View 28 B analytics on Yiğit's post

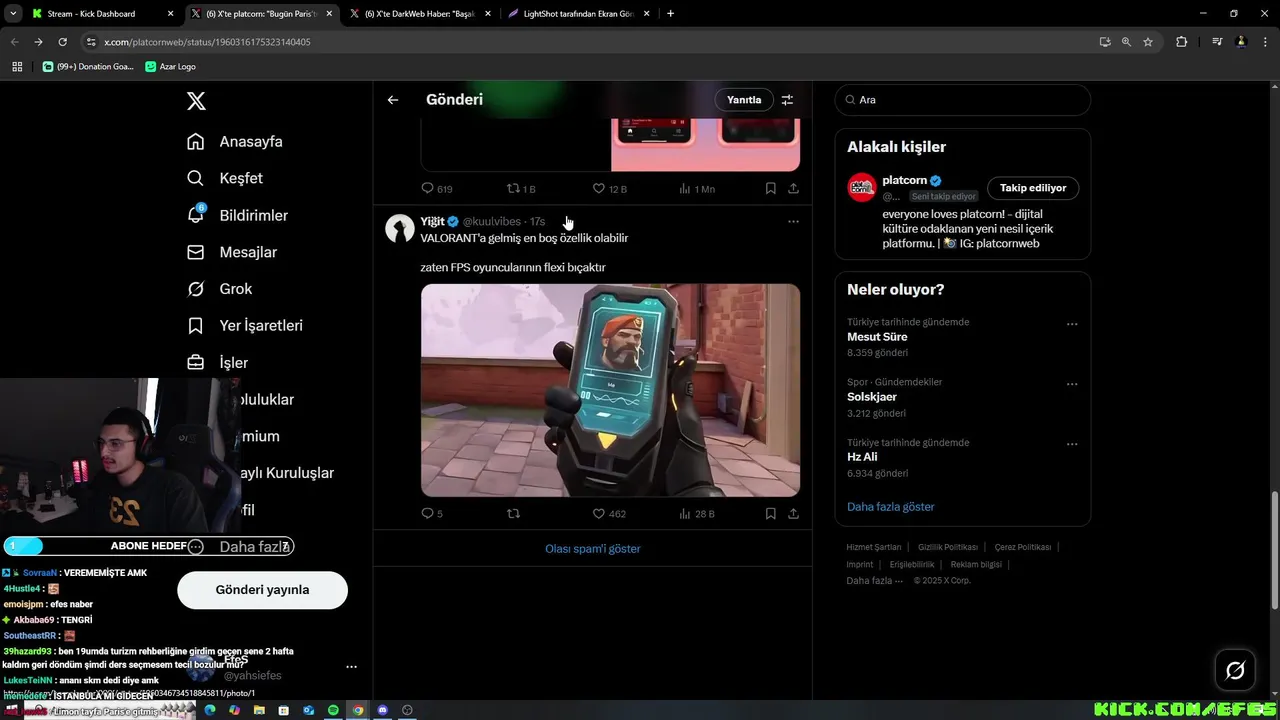click(697, 514)
